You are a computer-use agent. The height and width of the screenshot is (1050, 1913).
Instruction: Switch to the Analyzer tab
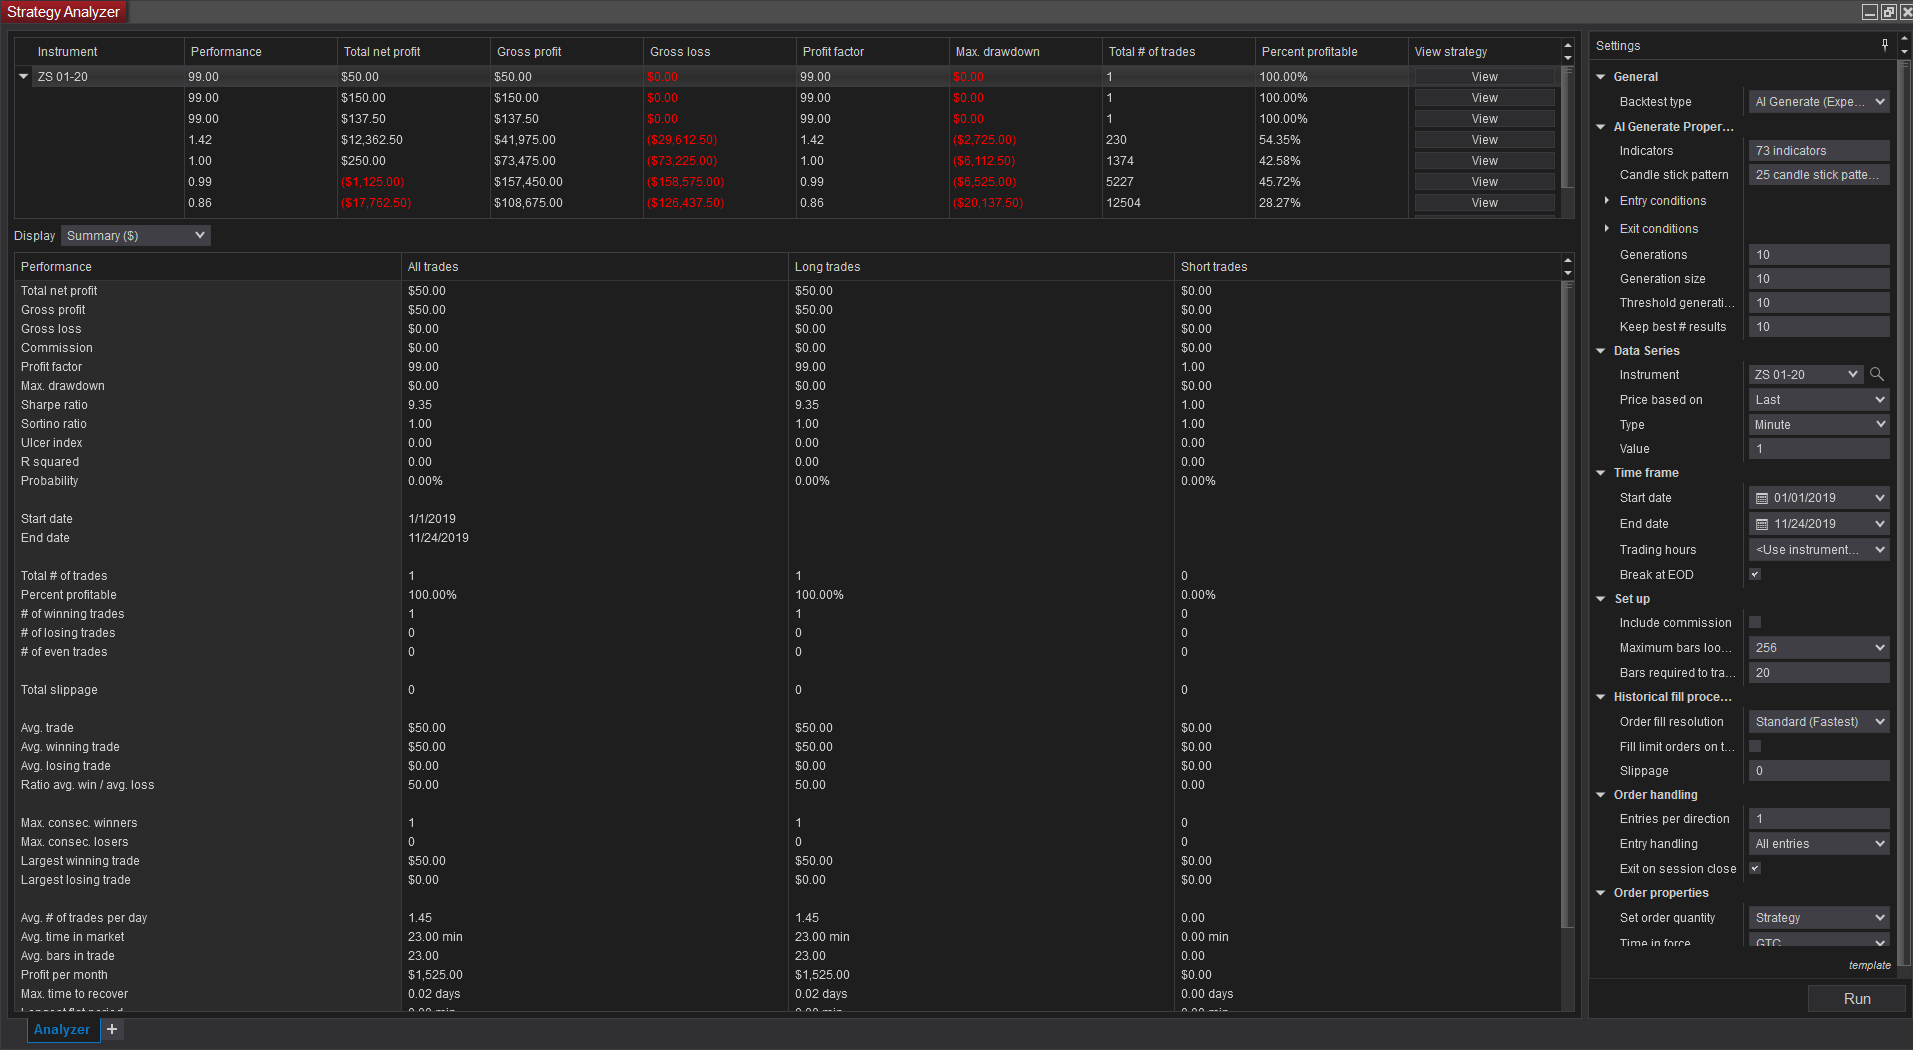[x=62, y=1030]
